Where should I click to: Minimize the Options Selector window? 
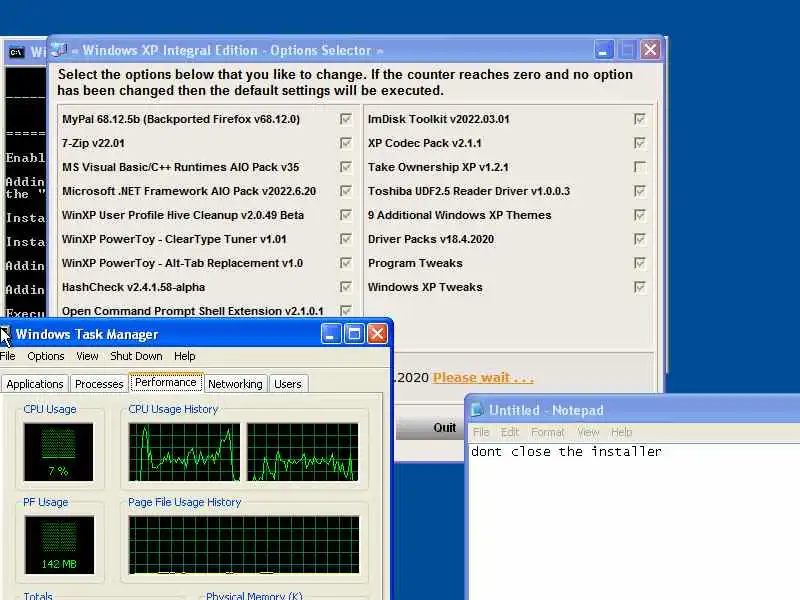tap(604, 50)
